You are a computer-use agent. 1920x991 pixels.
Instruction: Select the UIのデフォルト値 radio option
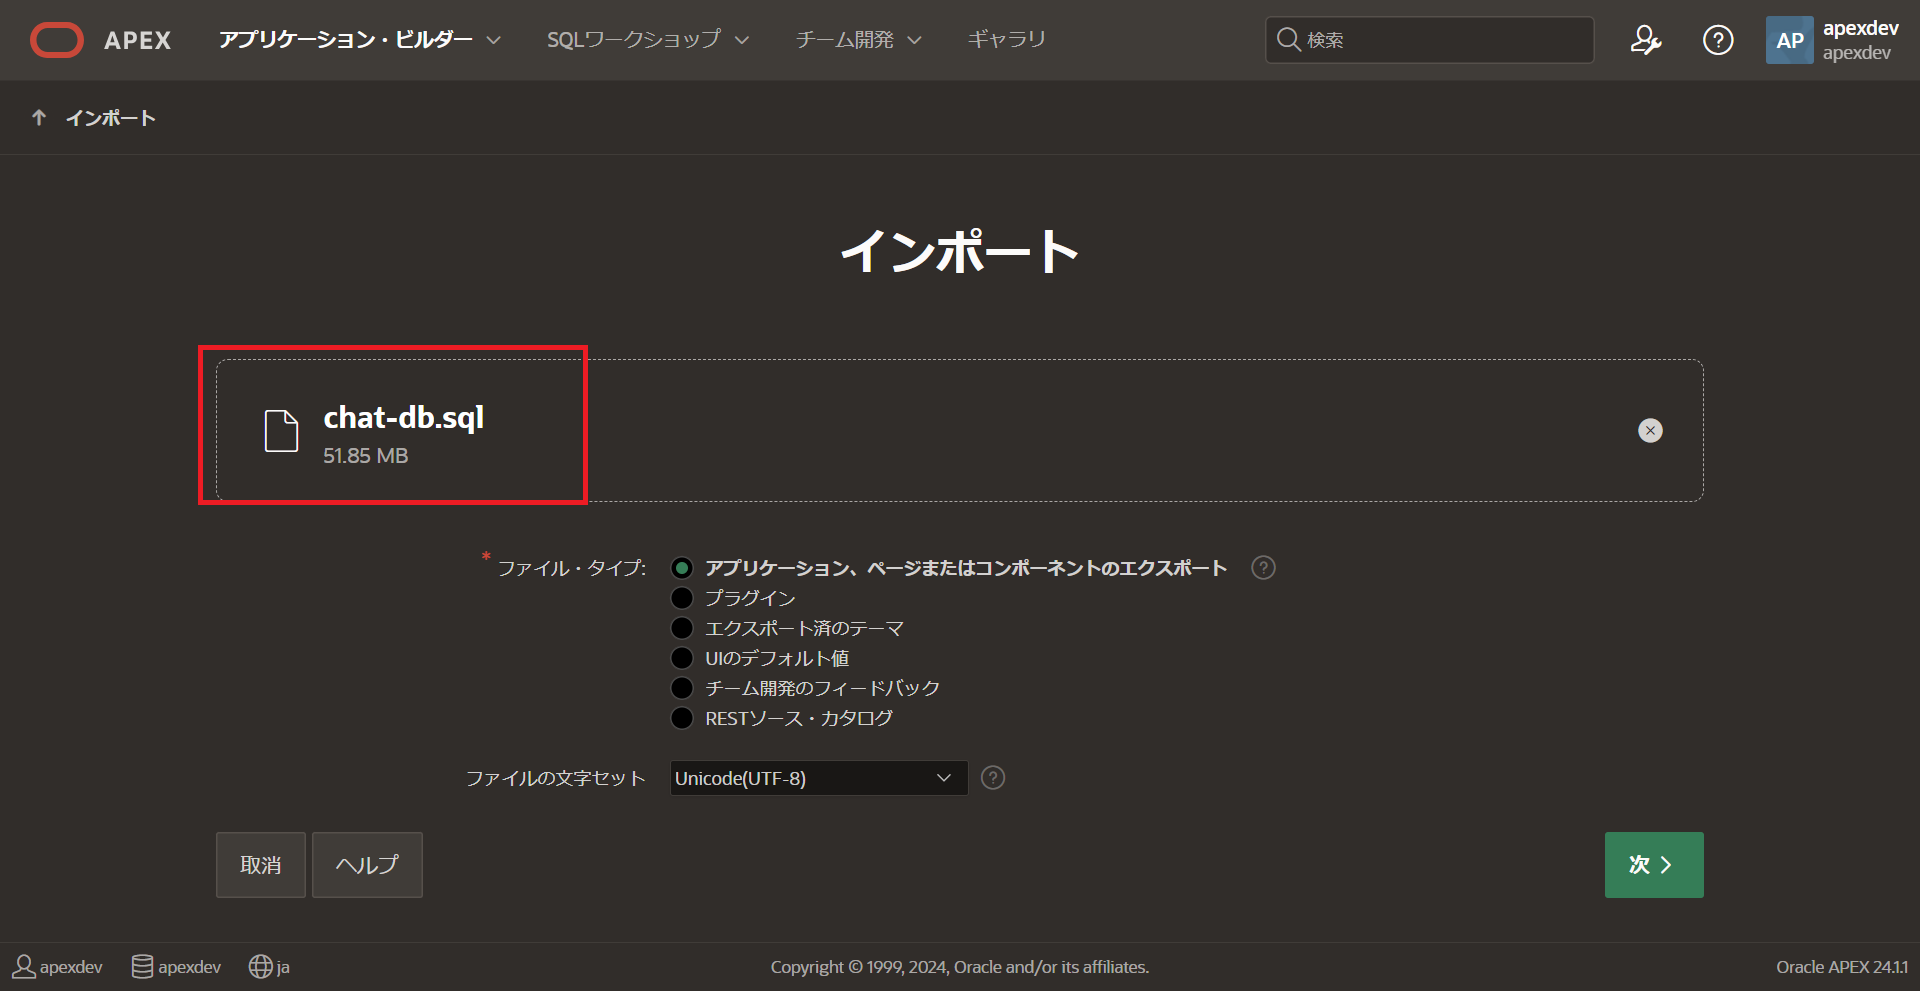tap(682, 658)
